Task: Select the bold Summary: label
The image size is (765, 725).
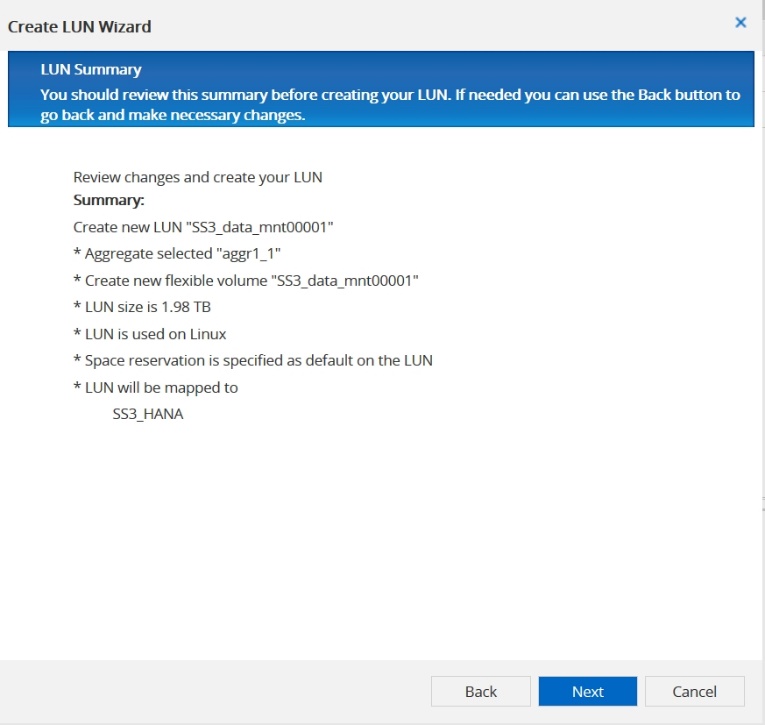Action: [111, 200]
